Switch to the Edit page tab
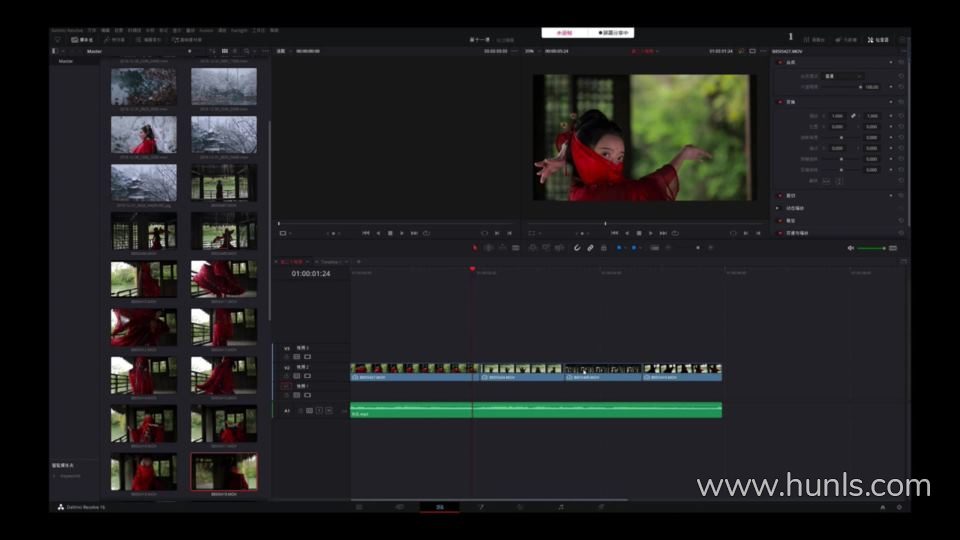 [439, 507]
